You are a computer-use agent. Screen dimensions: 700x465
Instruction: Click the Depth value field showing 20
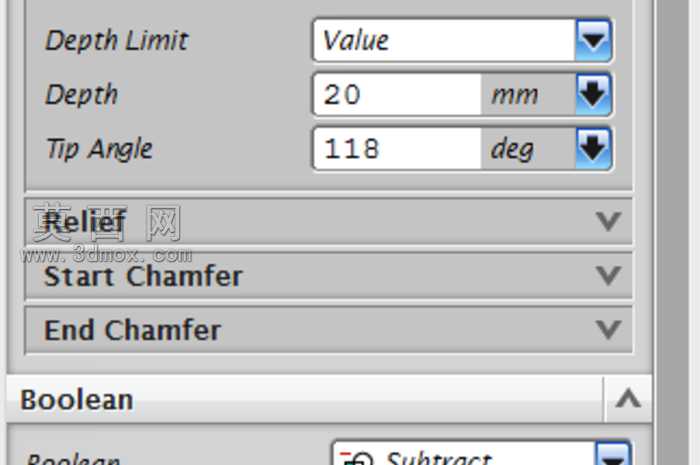[x=397, y=95]
